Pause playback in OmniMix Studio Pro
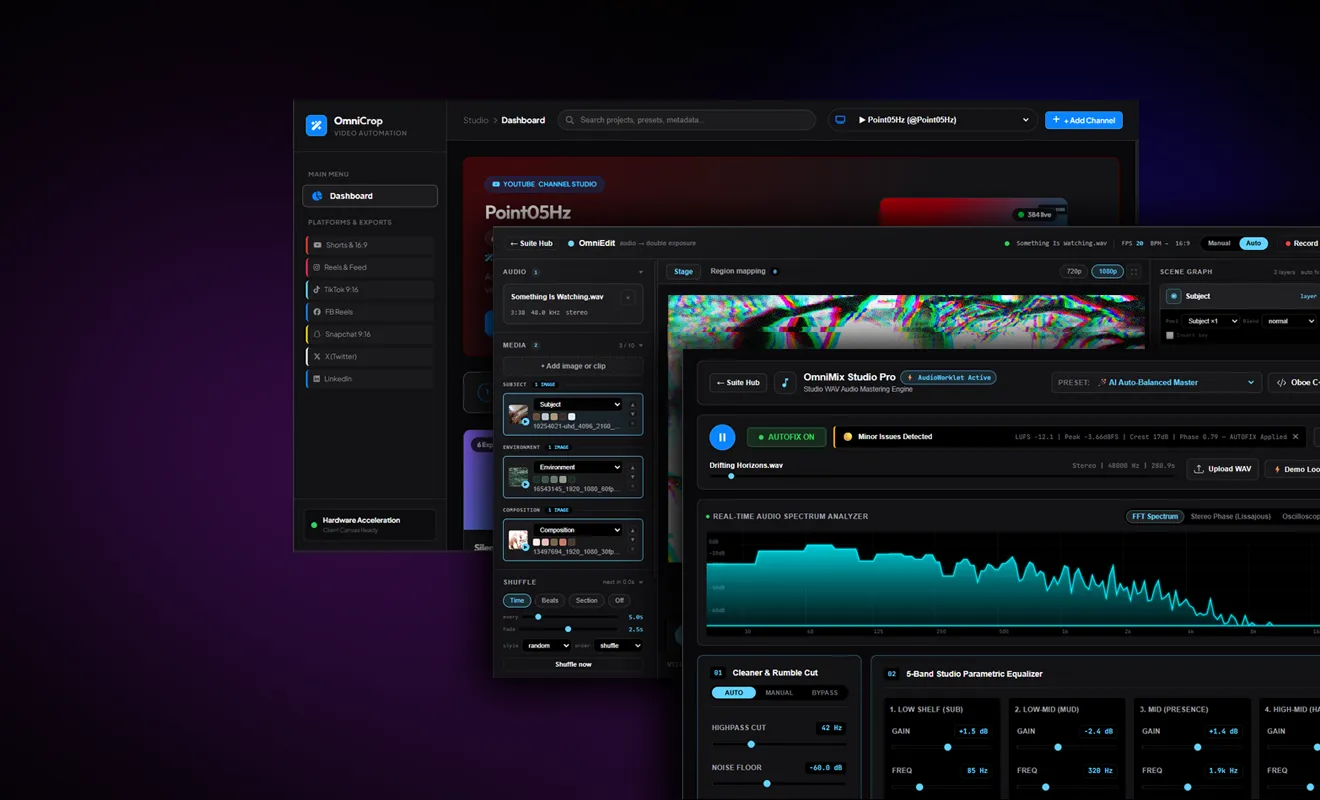Viewport: 1320px width, 800px height. (722, 437)
